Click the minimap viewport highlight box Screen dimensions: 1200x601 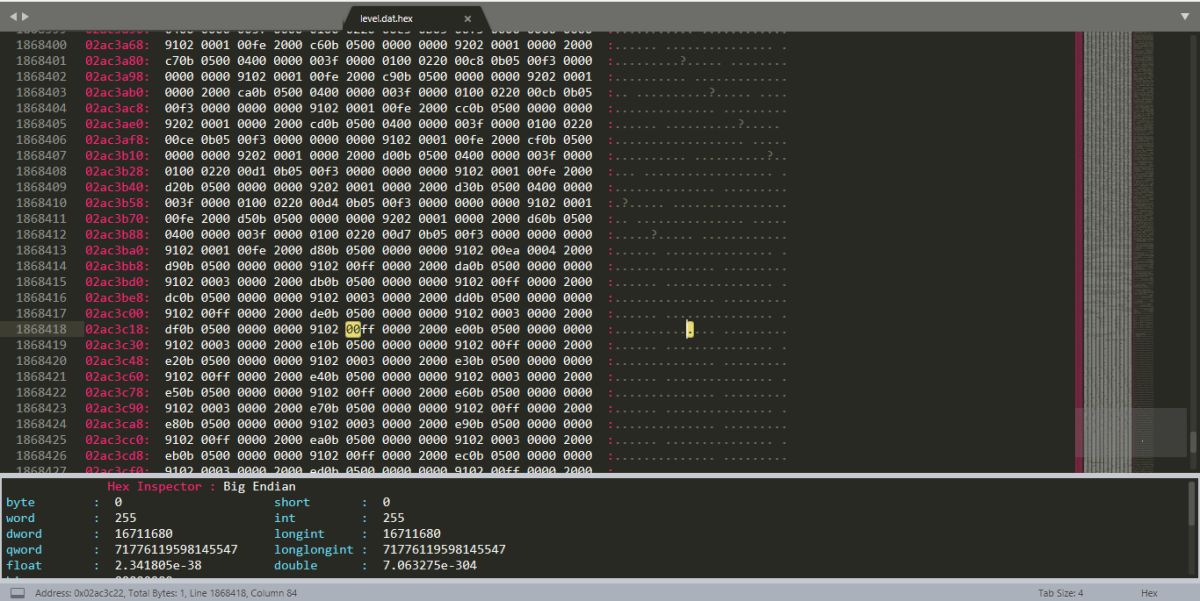(1131, 432)
